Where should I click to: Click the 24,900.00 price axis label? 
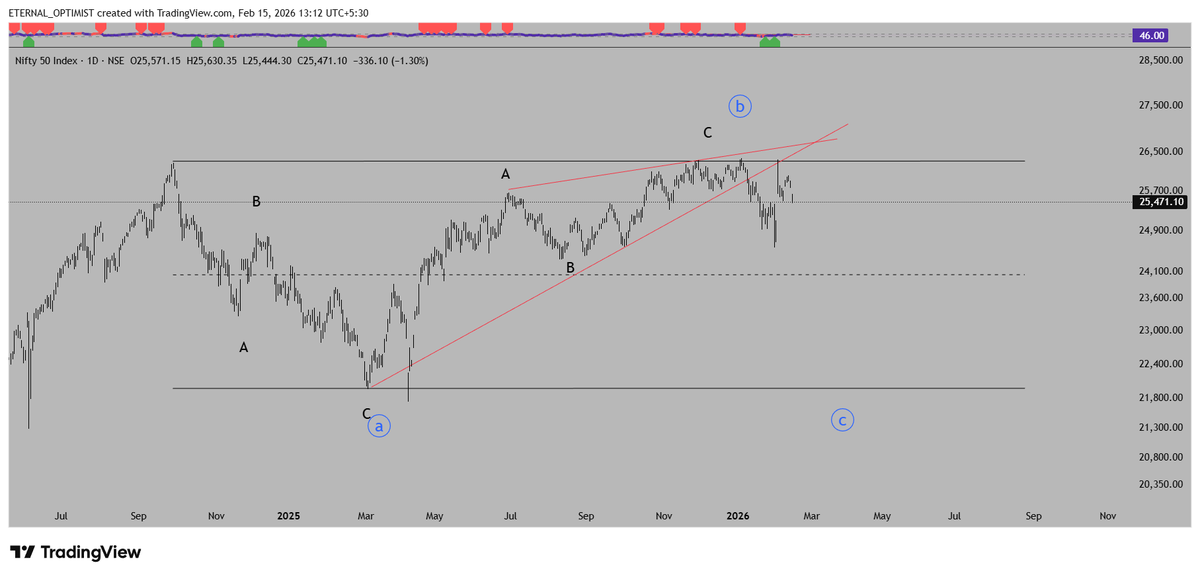(1160, 231)
